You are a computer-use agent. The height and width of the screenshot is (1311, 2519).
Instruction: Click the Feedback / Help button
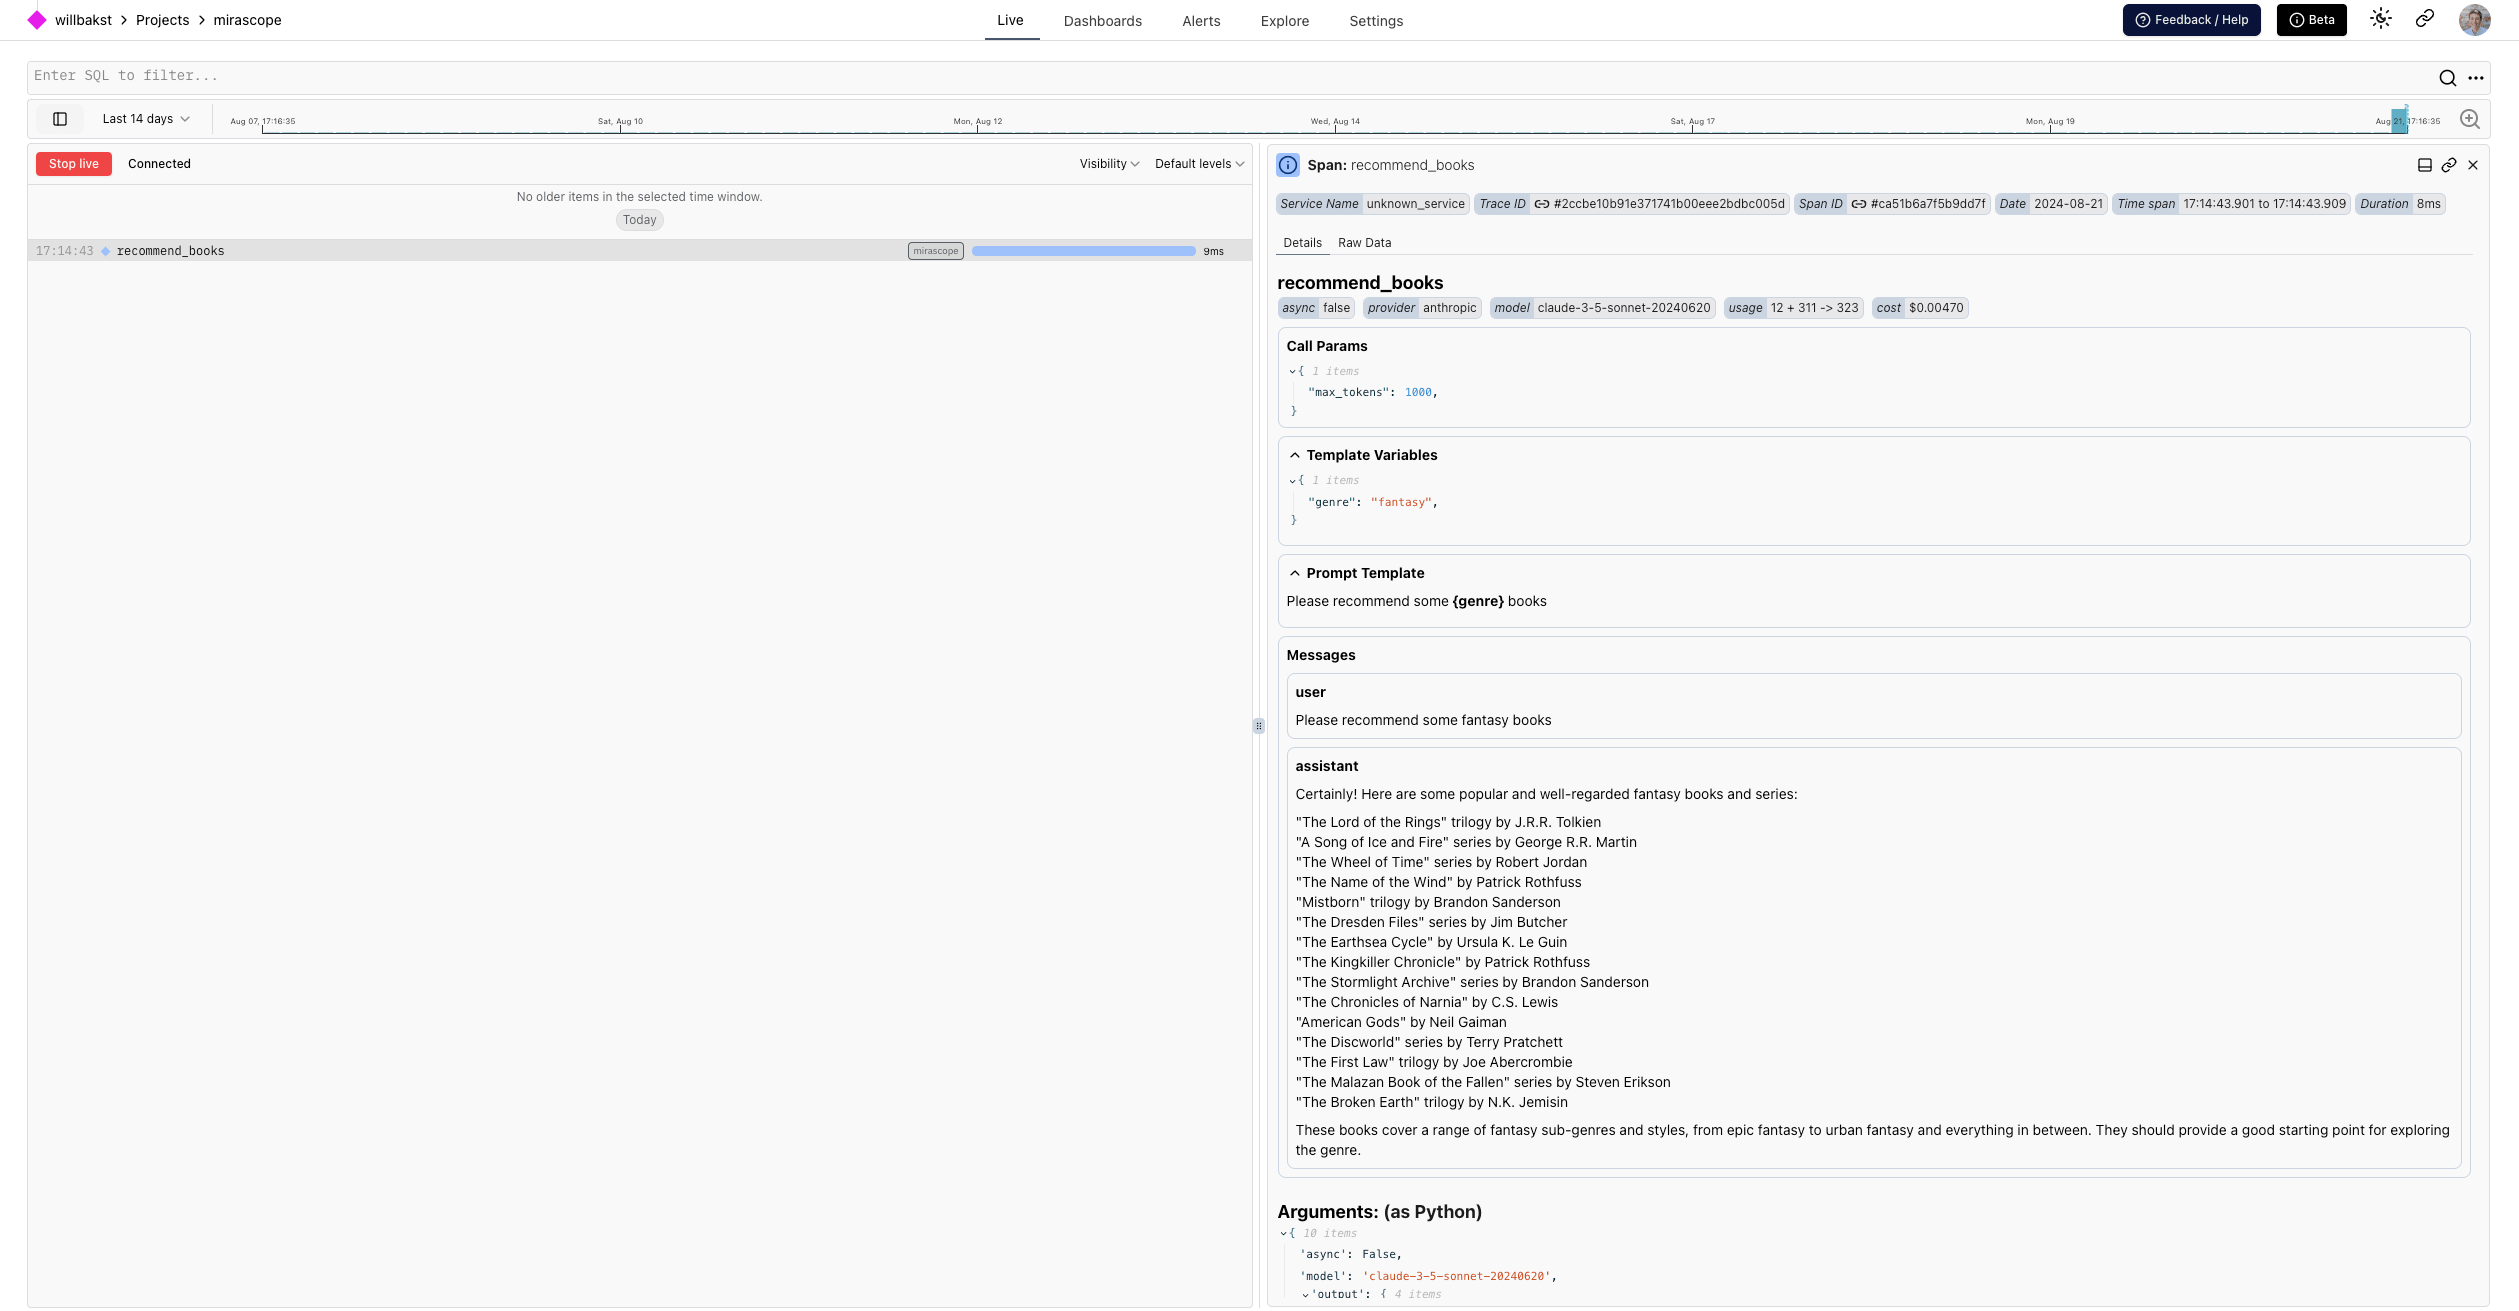(x=2191, y=20)
